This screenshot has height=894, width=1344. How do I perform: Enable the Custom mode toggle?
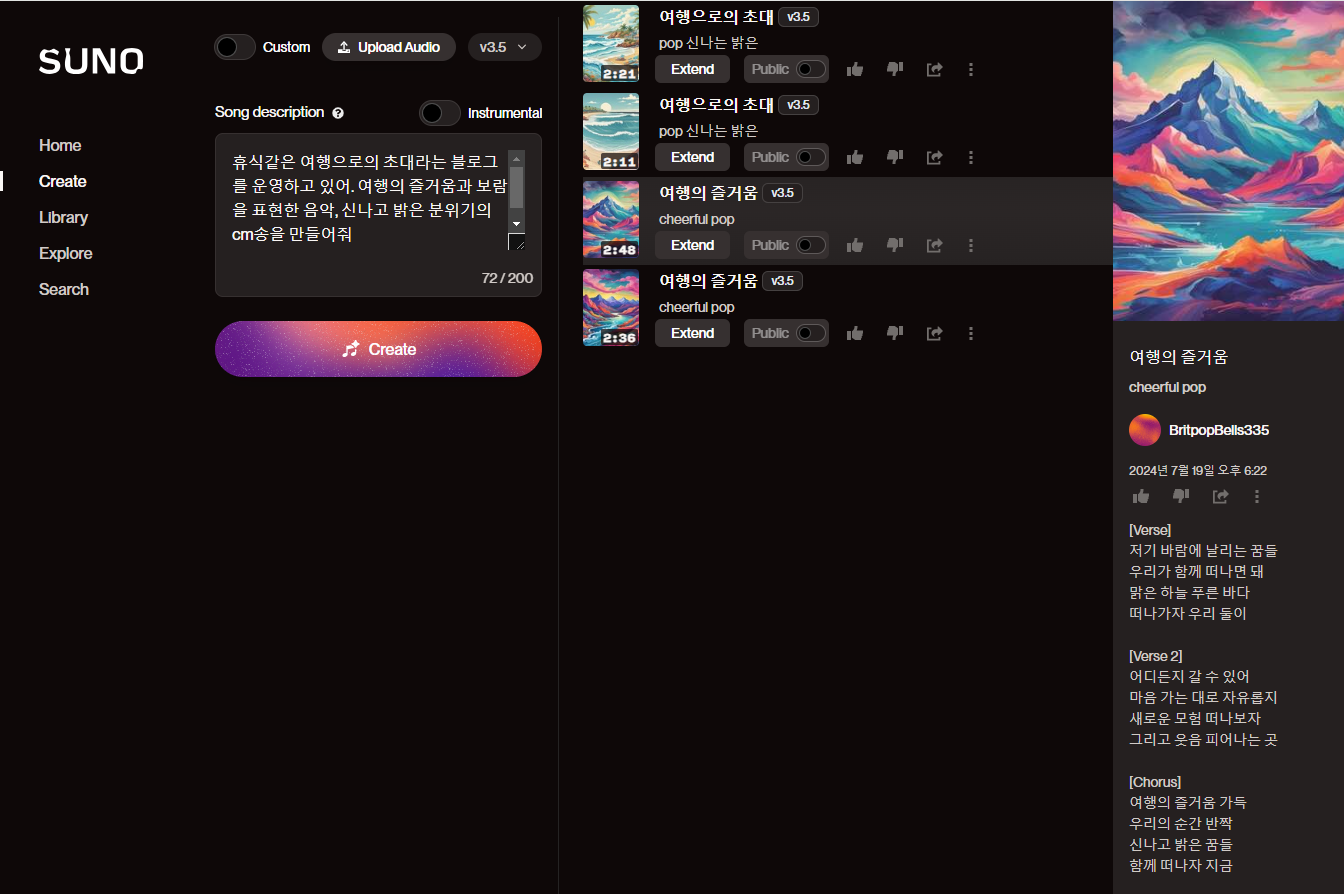click(235, 47)
